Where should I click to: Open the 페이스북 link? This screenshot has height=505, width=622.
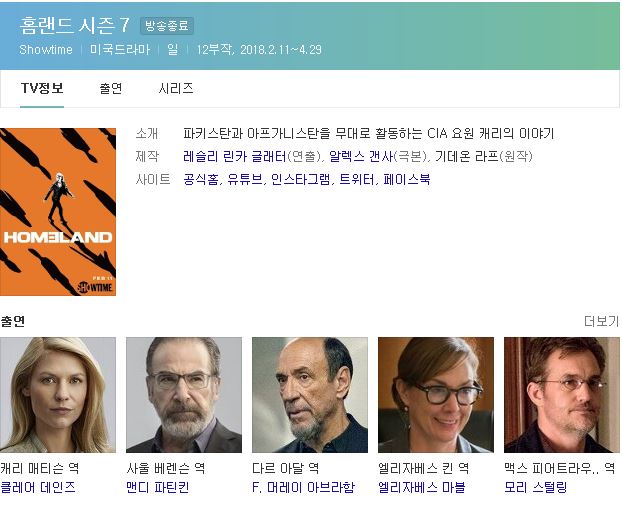407,179
